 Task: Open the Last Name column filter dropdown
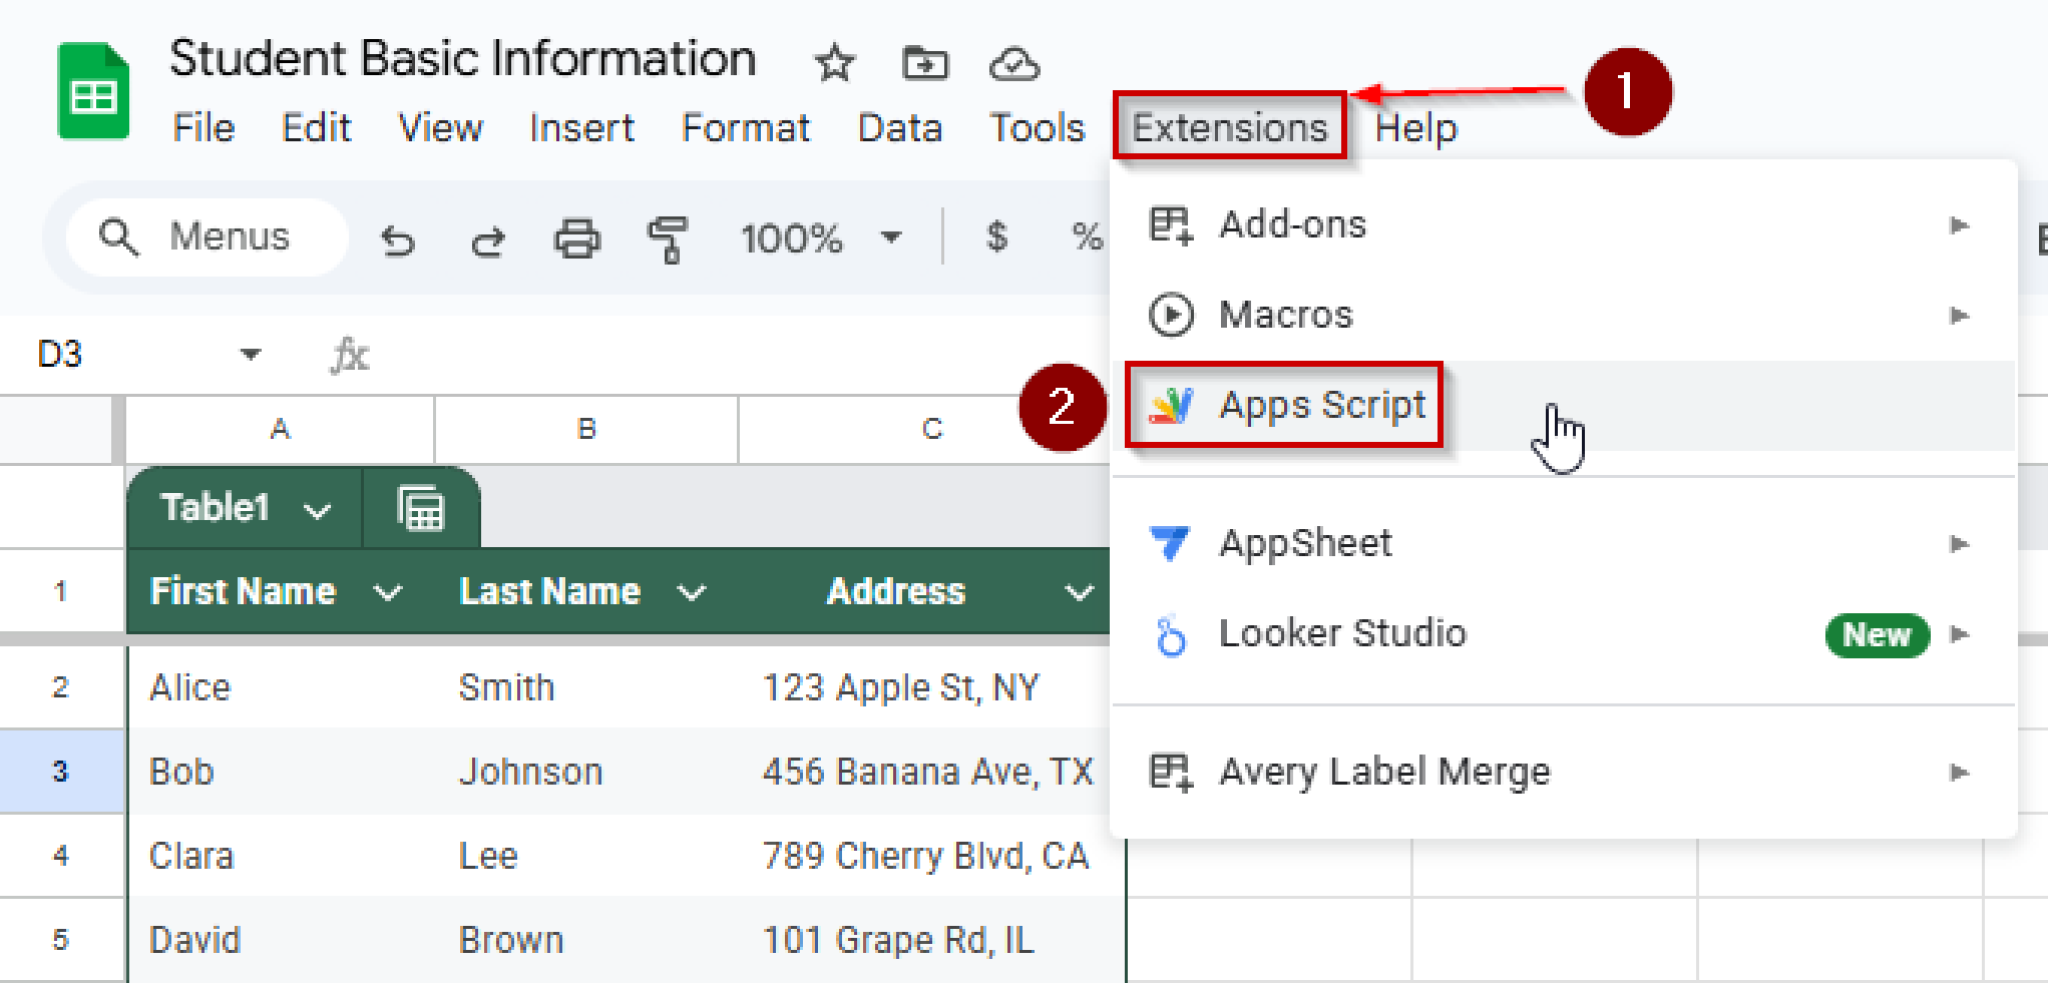point(691,593)
